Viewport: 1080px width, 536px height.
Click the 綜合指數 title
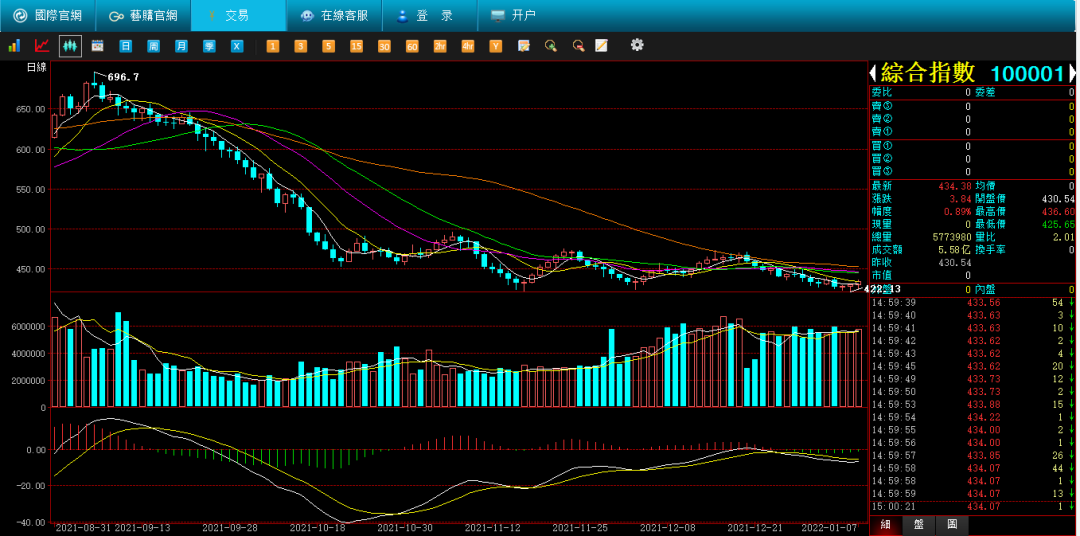(x=928, y=73)
